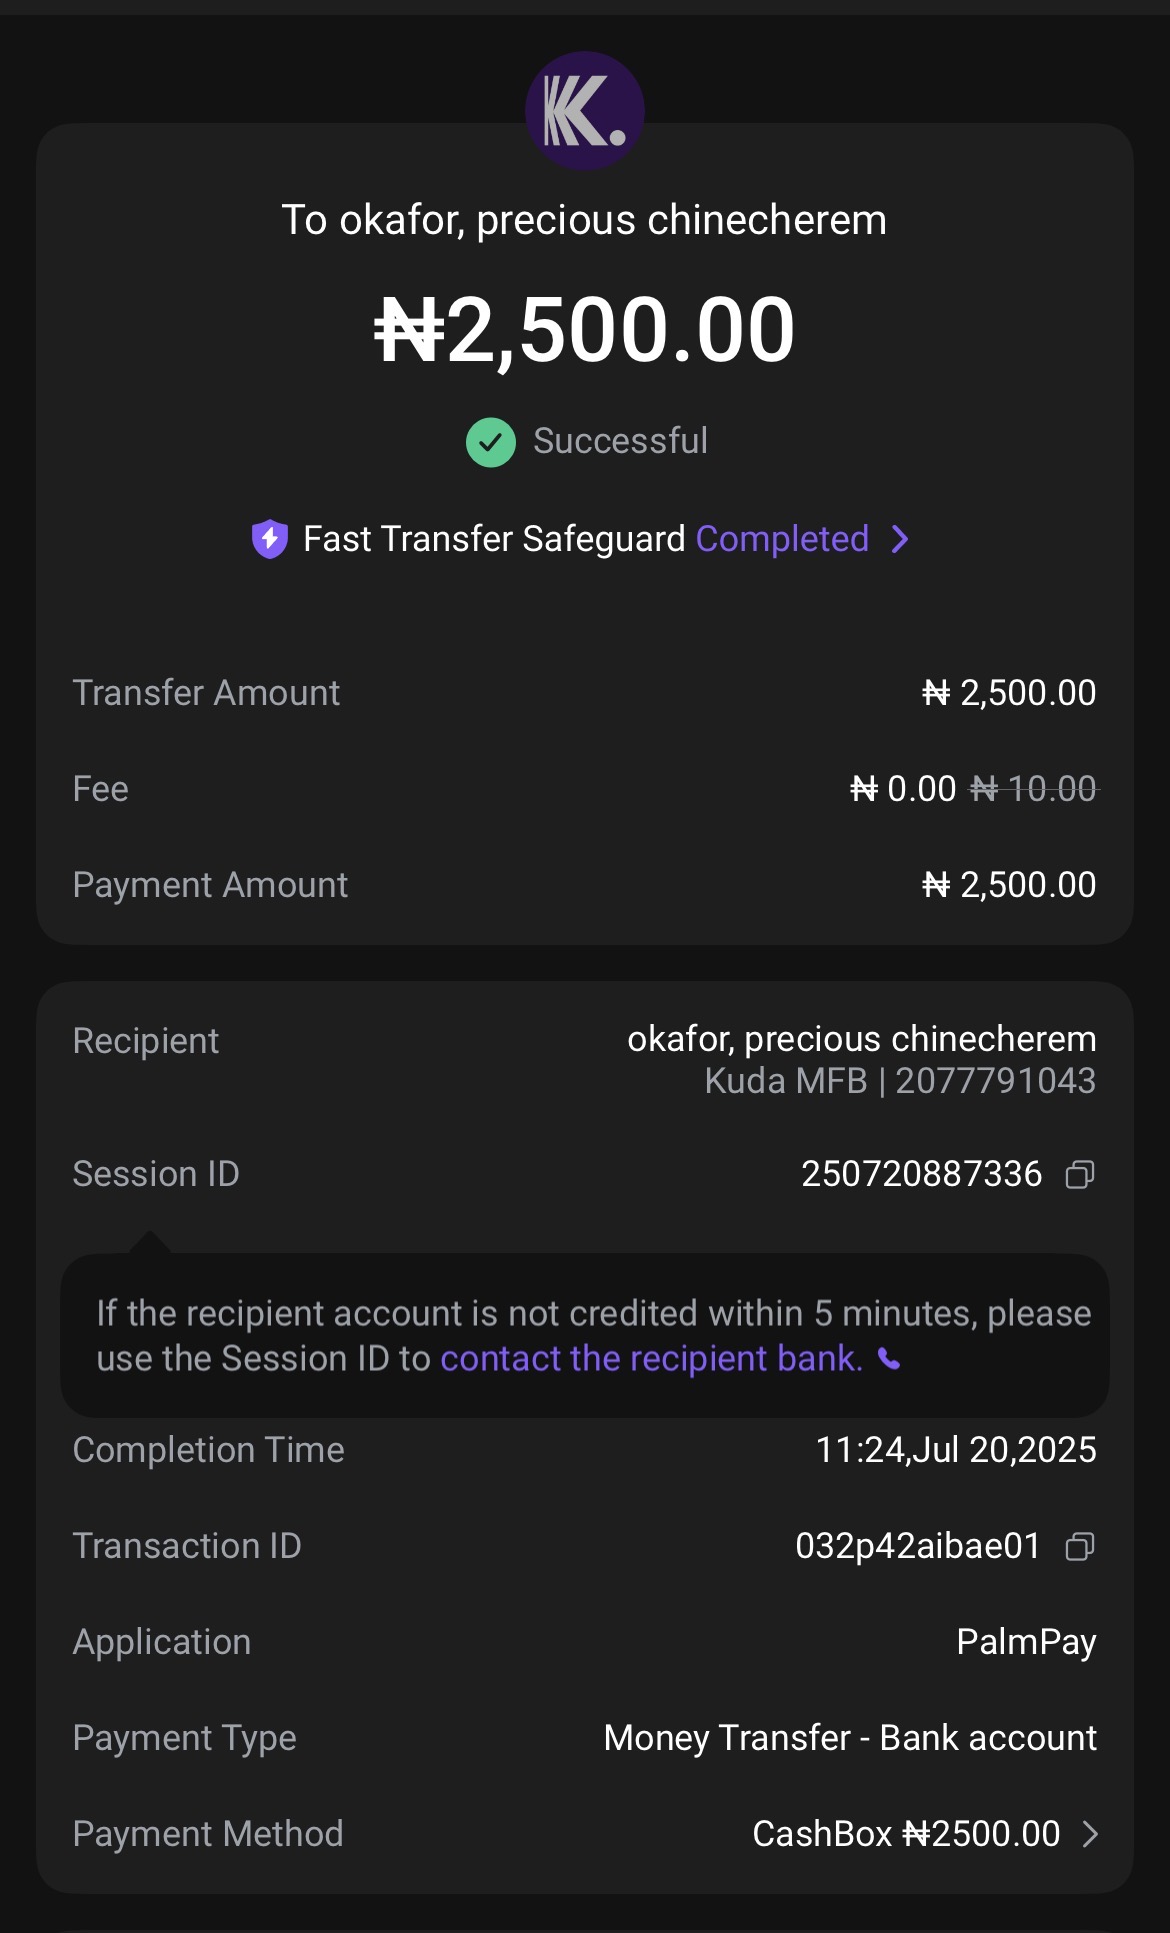Copy the Transaction ID
The height and width of the screenshot is (1933, 1170).
click(1080, 1546)
